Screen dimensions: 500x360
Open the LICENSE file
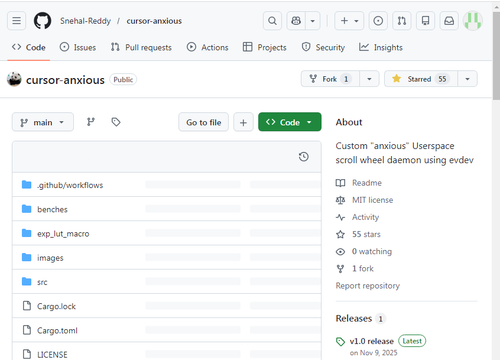coord(52,355)
